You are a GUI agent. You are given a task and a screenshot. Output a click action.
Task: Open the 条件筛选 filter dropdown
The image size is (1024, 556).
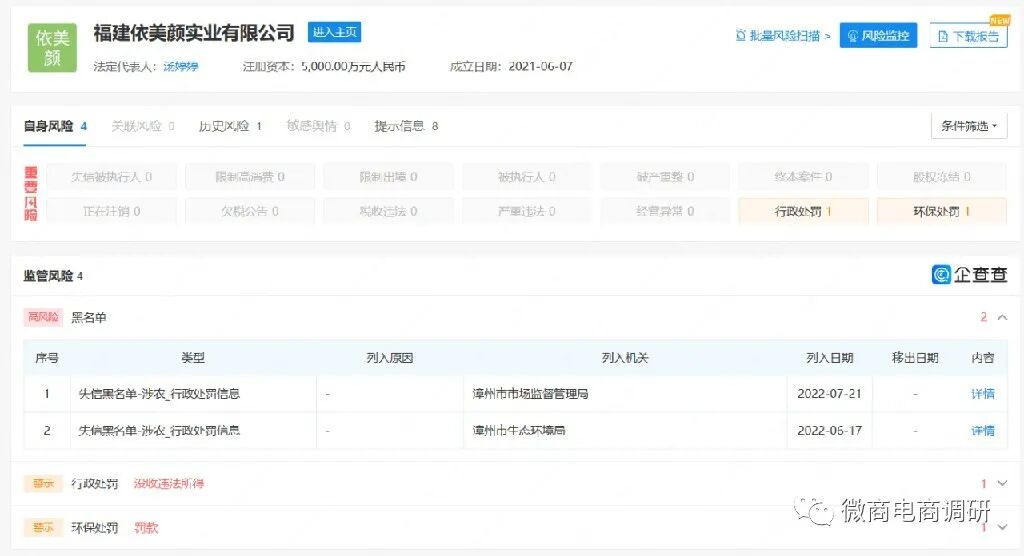(x=969, y=126)
